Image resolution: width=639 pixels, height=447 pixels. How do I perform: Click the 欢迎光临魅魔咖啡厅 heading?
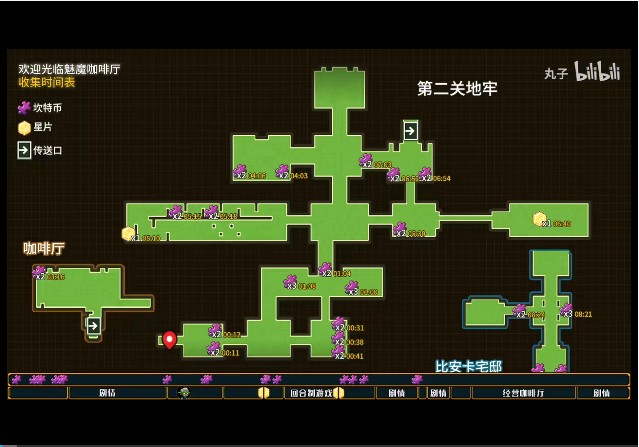[69, 69]
